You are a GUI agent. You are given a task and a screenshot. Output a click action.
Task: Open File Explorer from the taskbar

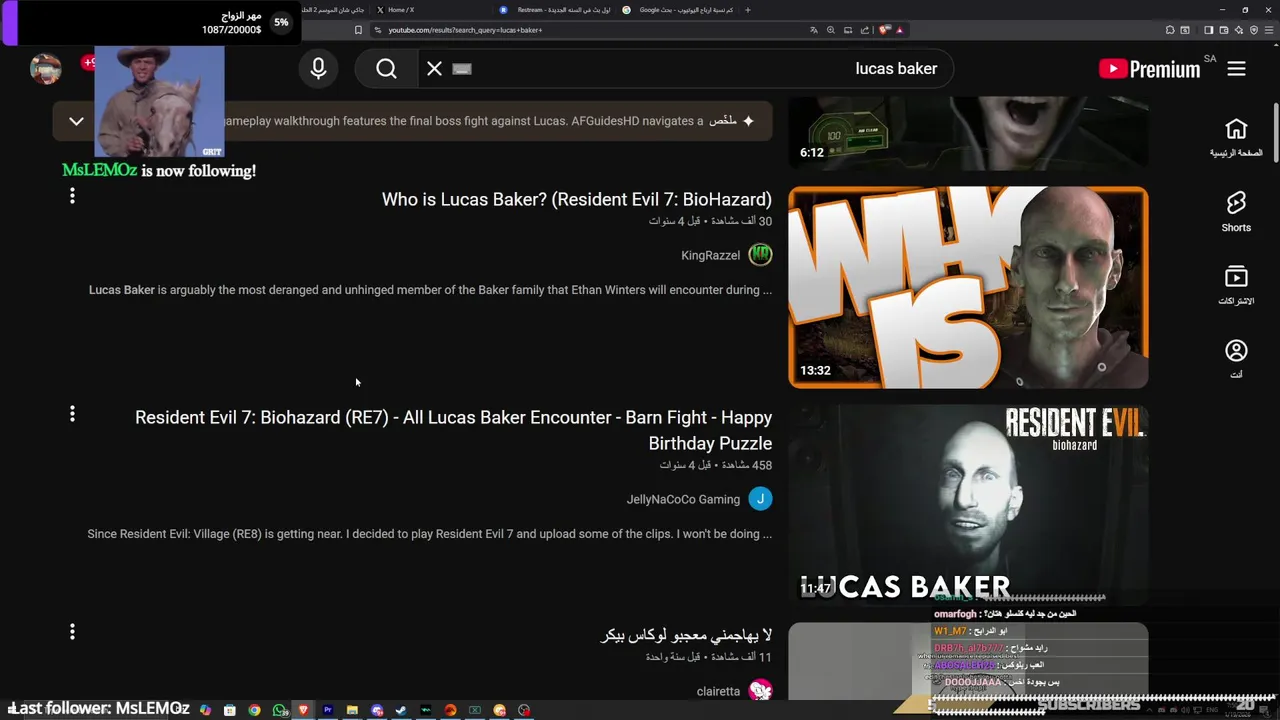click(x=352, y=710)
